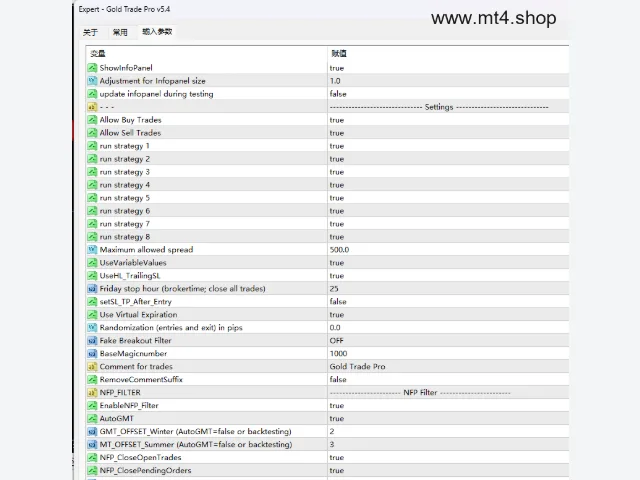Viewport: 640px width, 480px height.
Task: Click the UseVariableValues row icon
Action: tap(92, 263)
